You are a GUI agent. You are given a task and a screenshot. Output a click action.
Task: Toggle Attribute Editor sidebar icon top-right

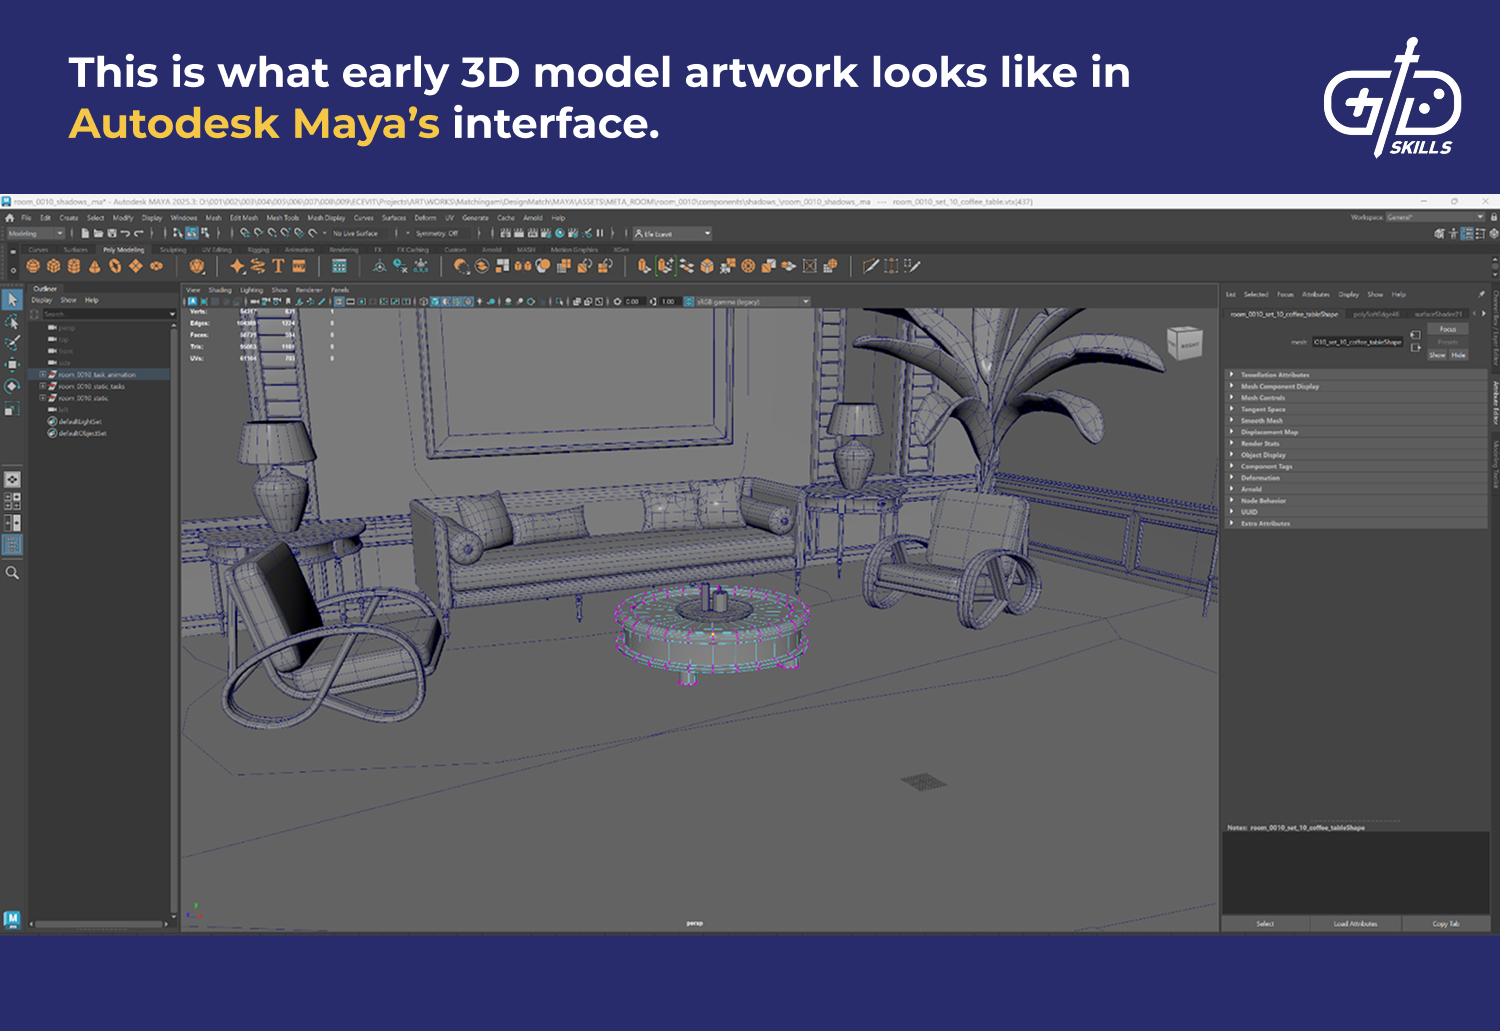click(x=1467, y=233)
